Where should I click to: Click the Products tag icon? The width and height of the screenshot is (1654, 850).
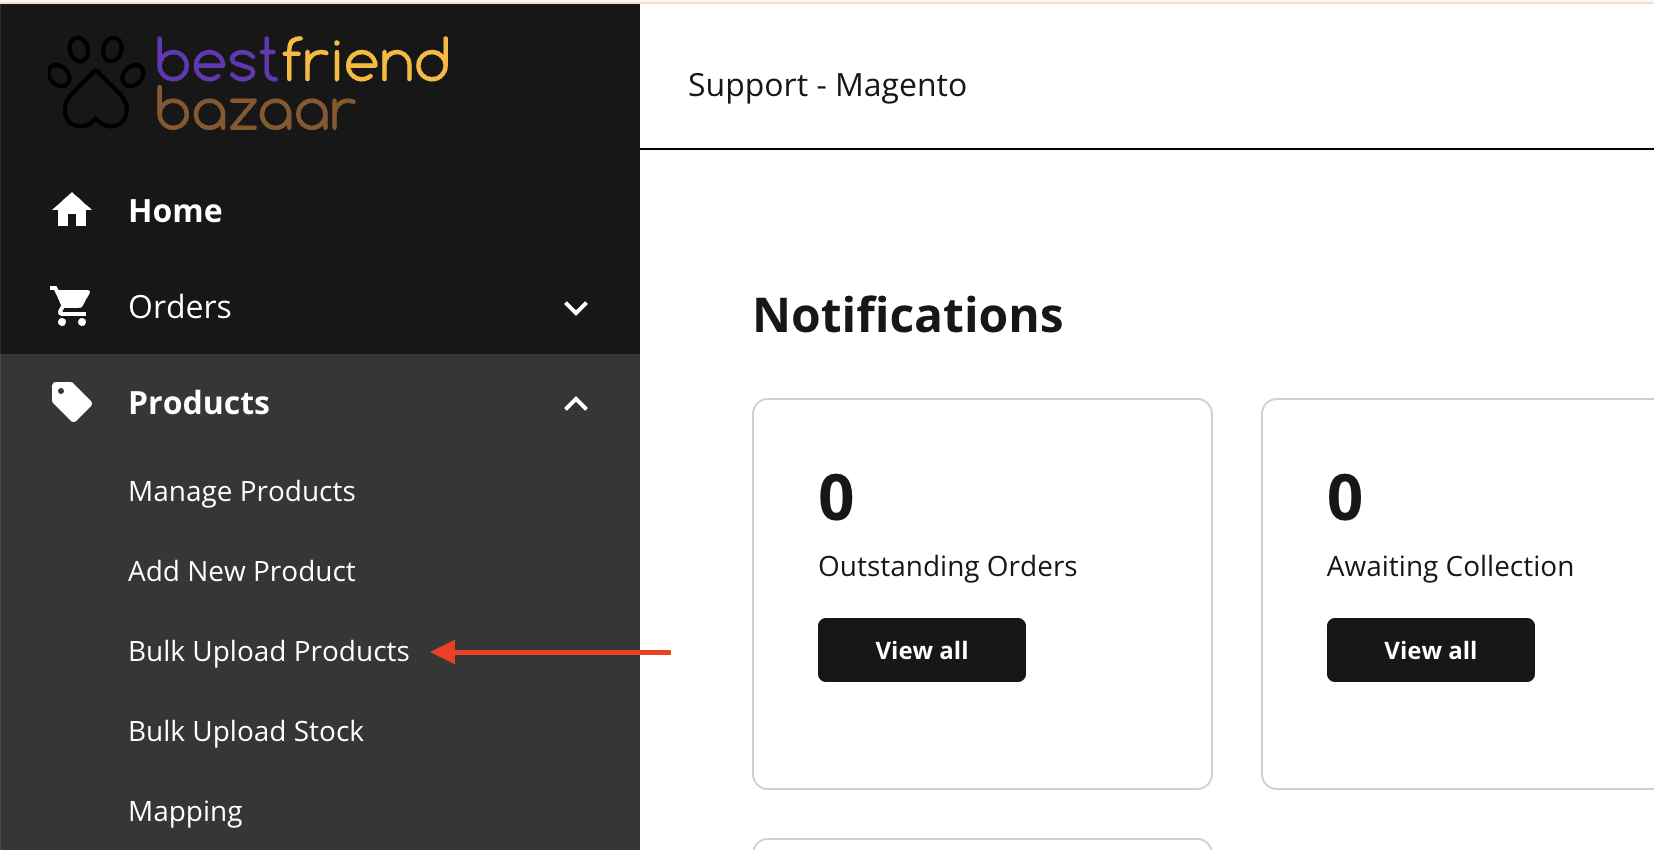[71, 402]
